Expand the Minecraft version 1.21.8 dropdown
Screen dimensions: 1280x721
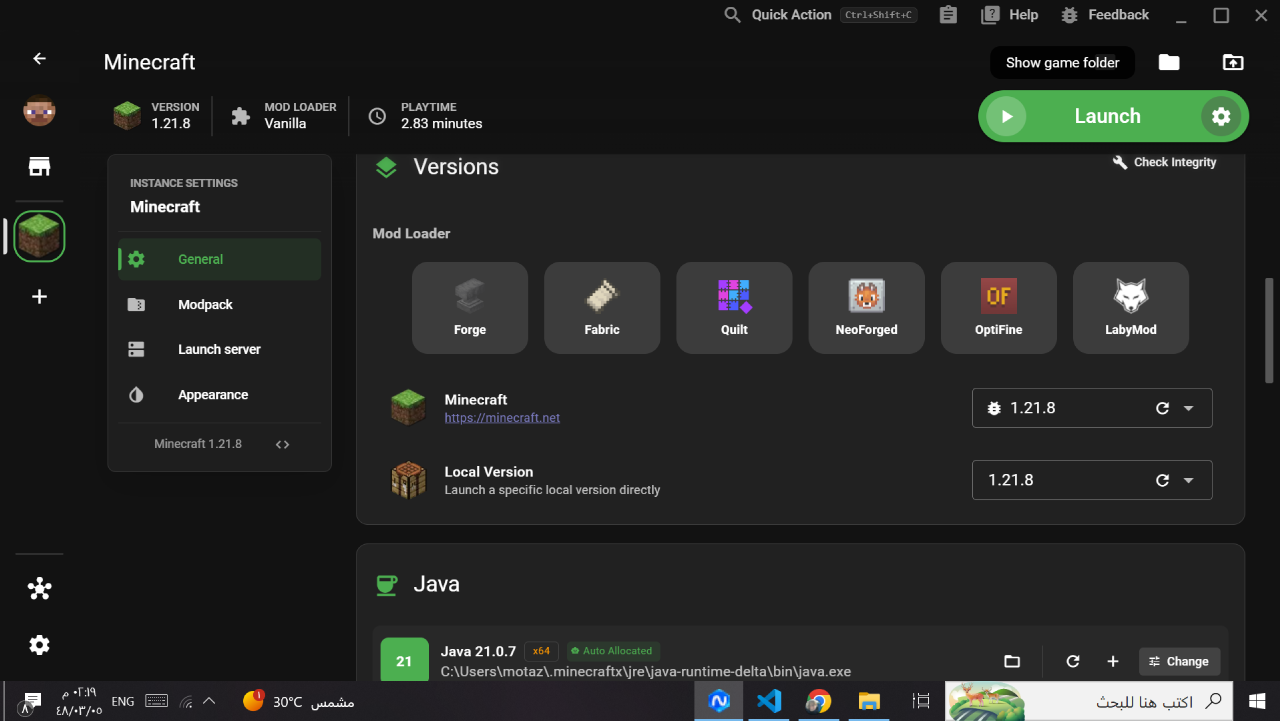tap(1189, 408)
